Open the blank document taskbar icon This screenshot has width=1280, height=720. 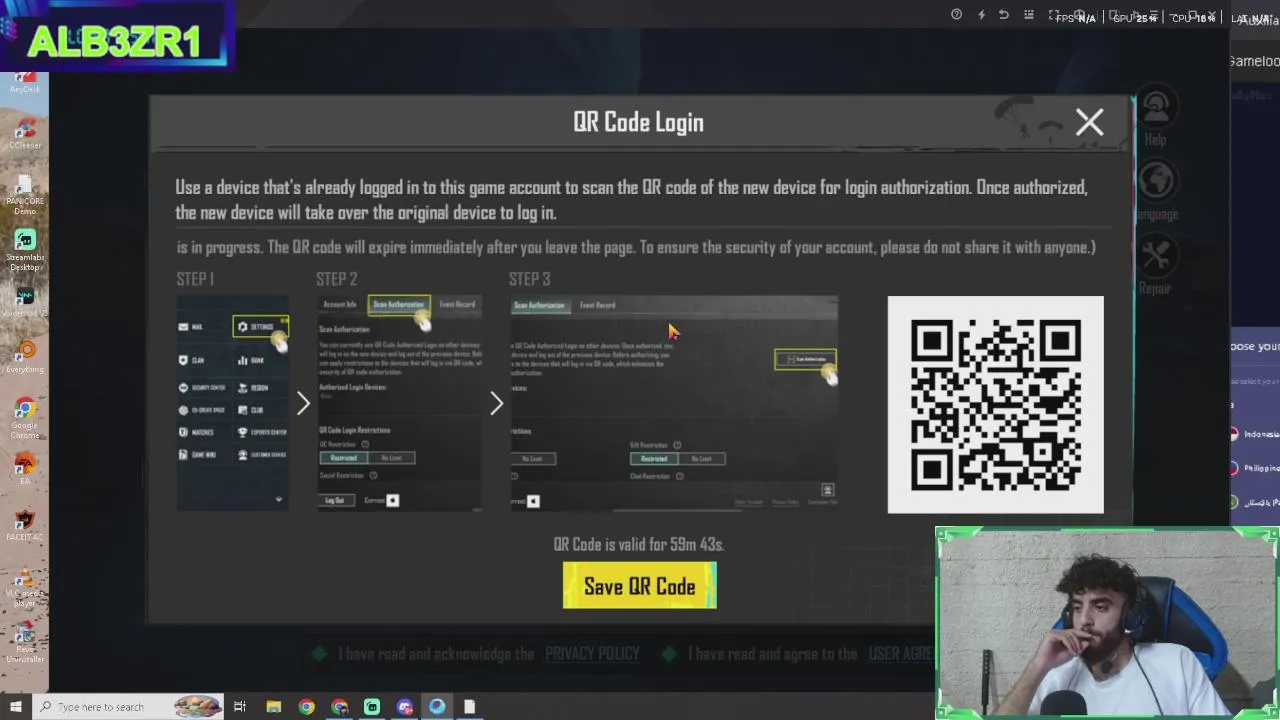pyautogui.click(x=470, y=707)
